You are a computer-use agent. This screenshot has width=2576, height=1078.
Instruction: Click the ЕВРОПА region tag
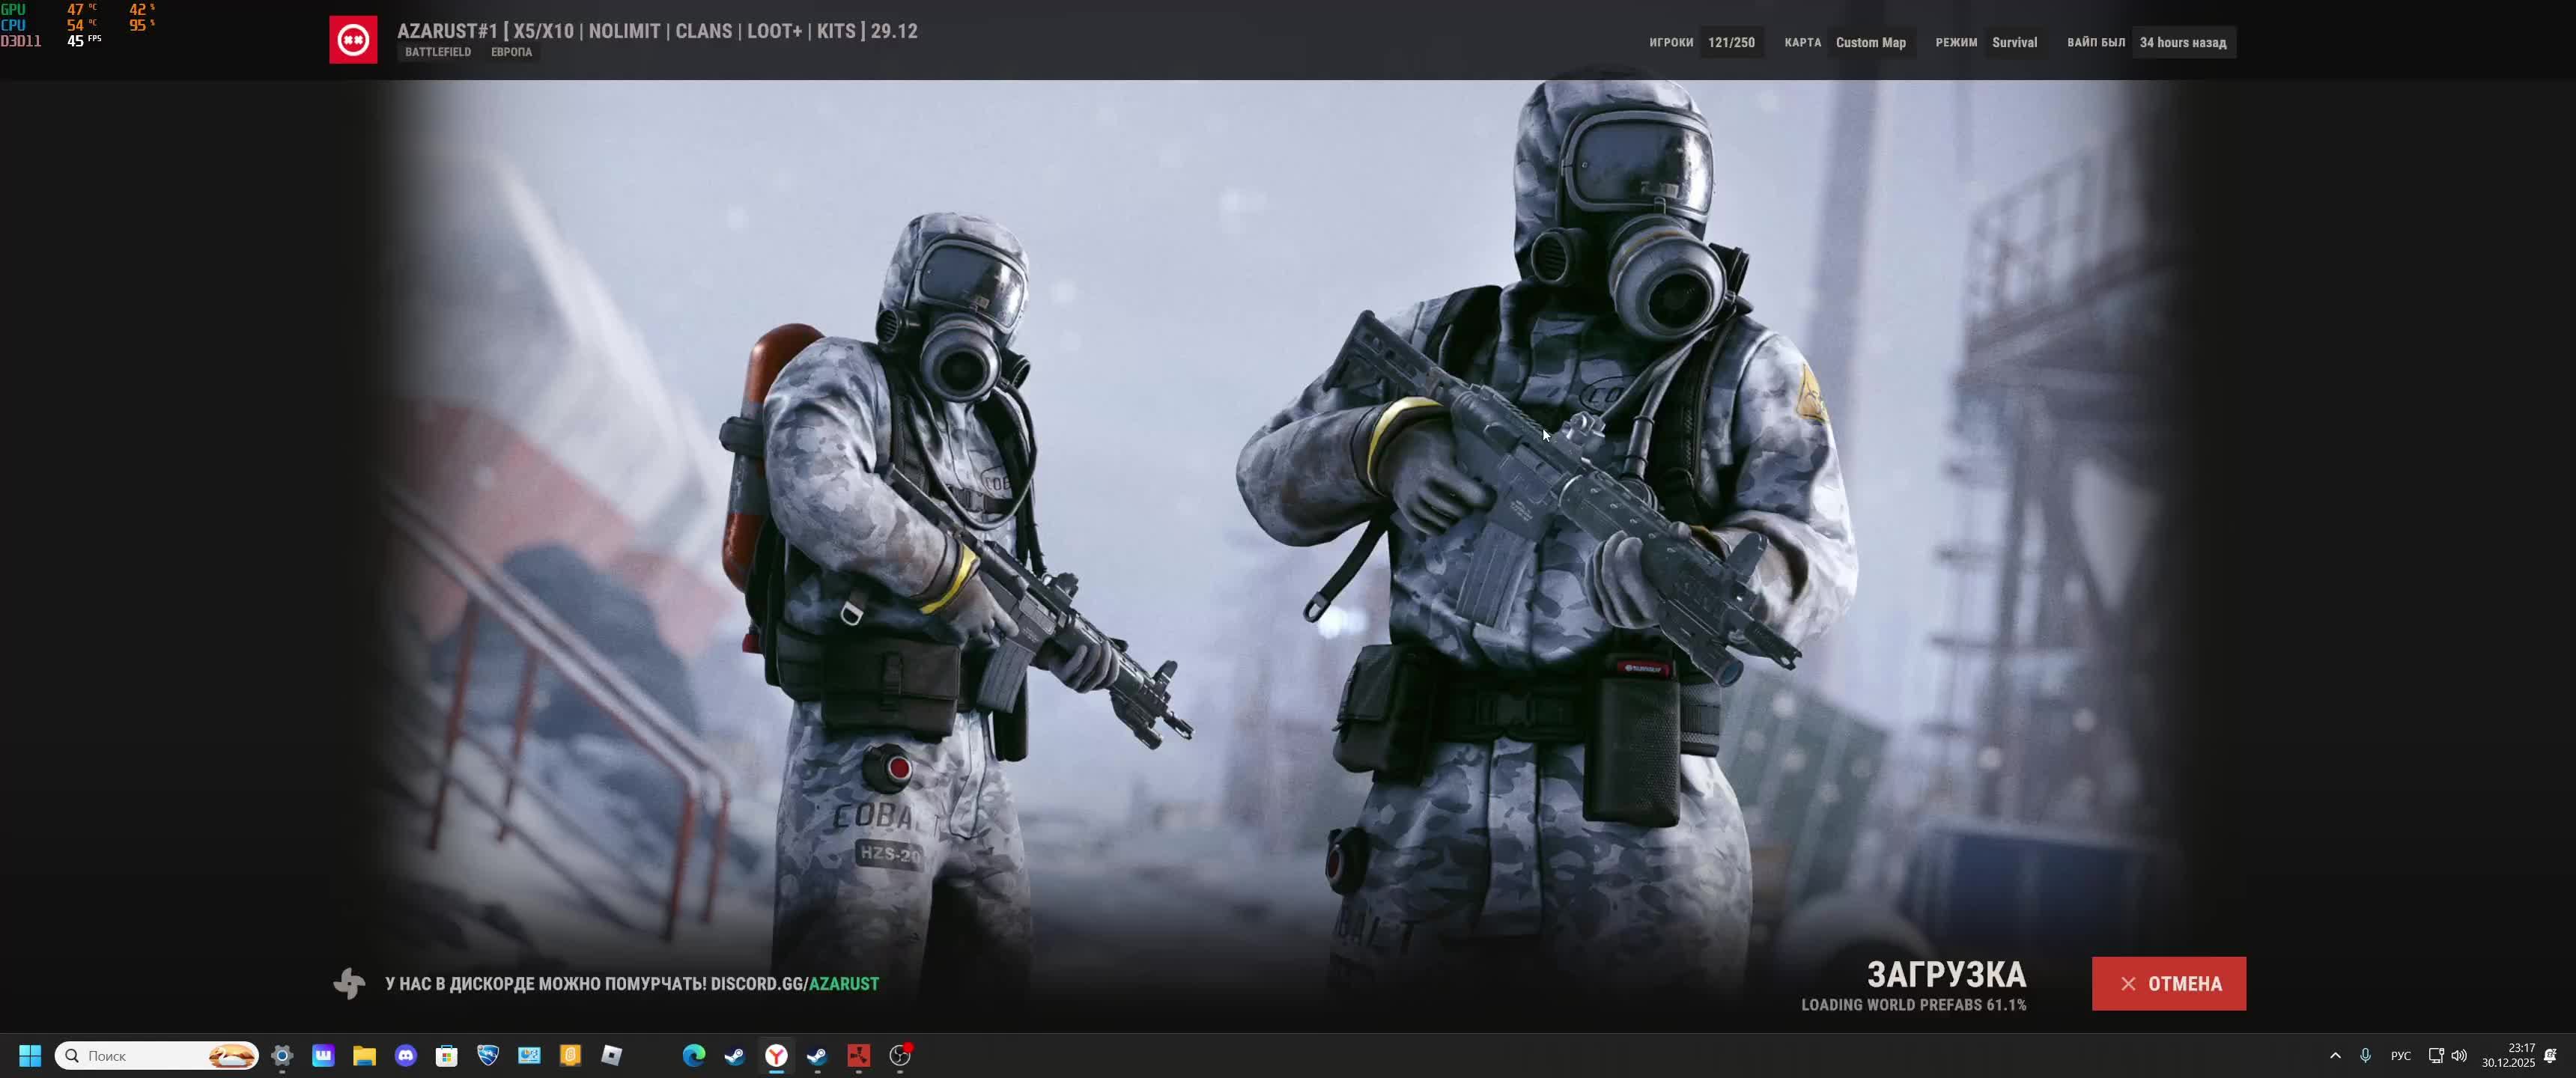click(x=511, y=52)
